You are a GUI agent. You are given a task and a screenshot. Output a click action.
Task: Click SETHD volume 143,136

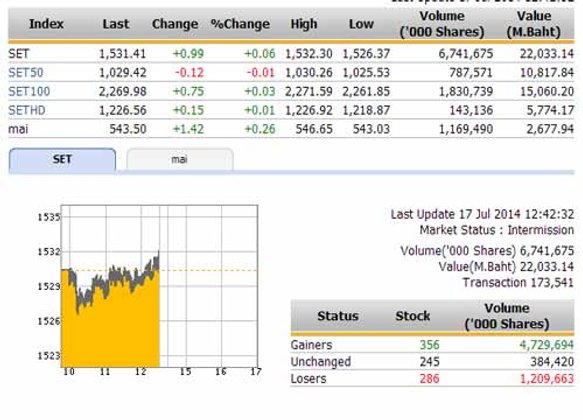point(471,110)
